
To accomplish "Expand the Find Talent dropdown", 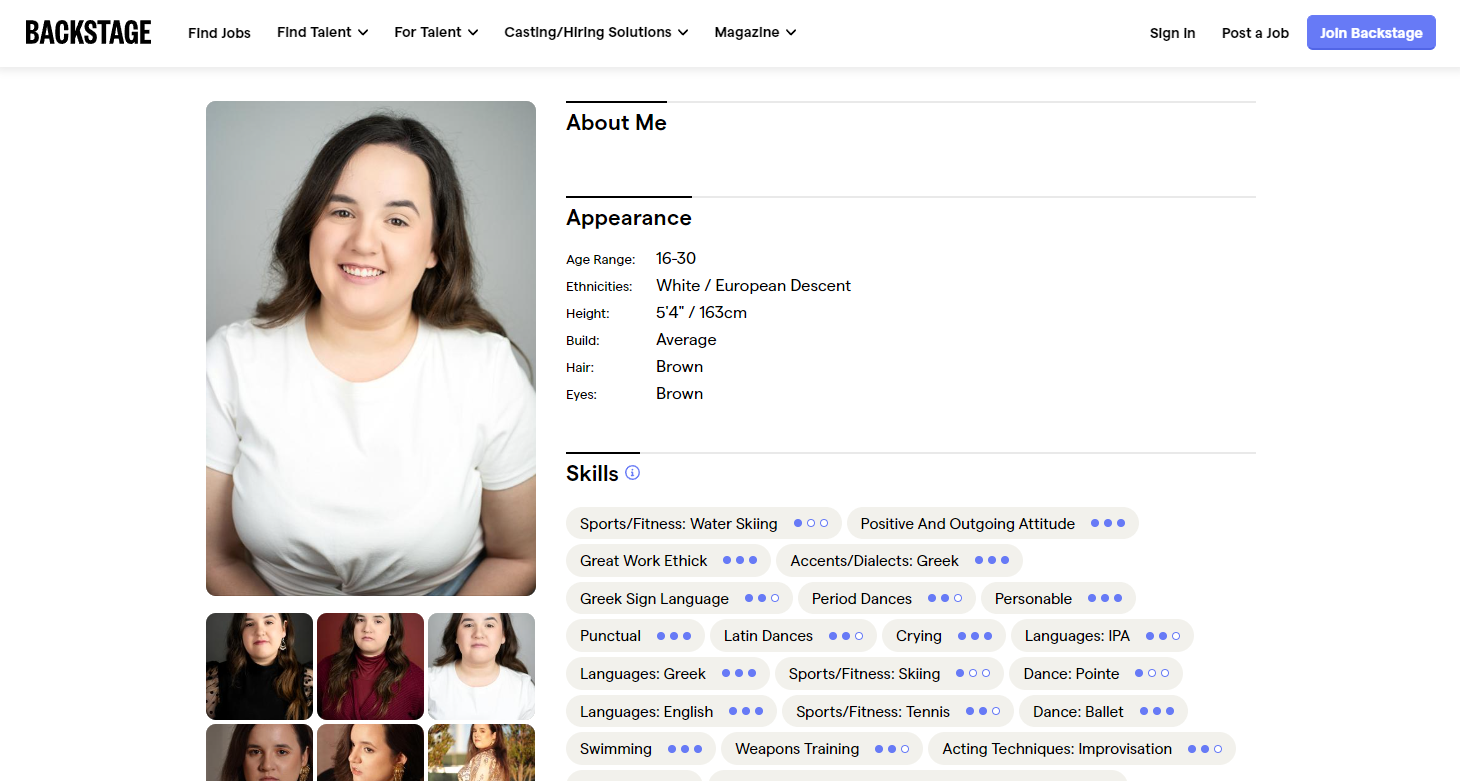I will point(322,33).
